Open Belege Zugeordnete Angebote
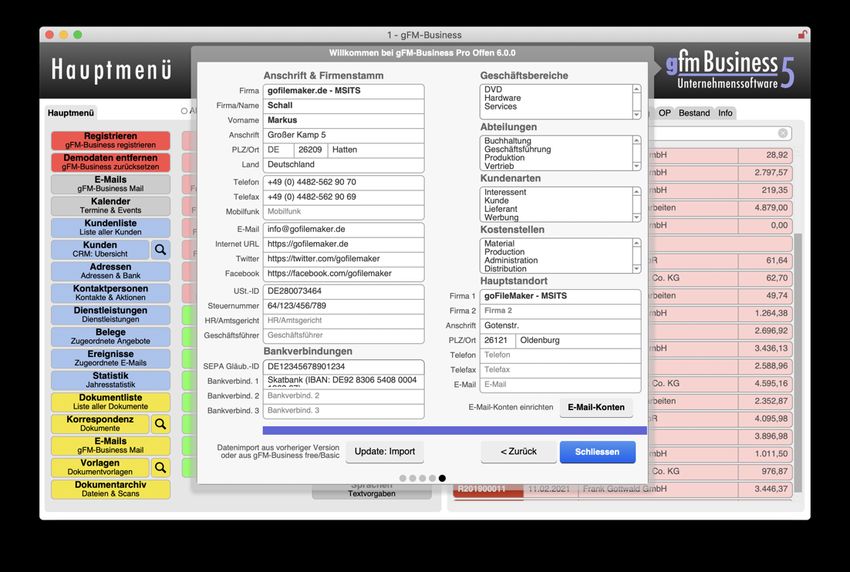Screen dimensions: 850x572 (111, 337)
